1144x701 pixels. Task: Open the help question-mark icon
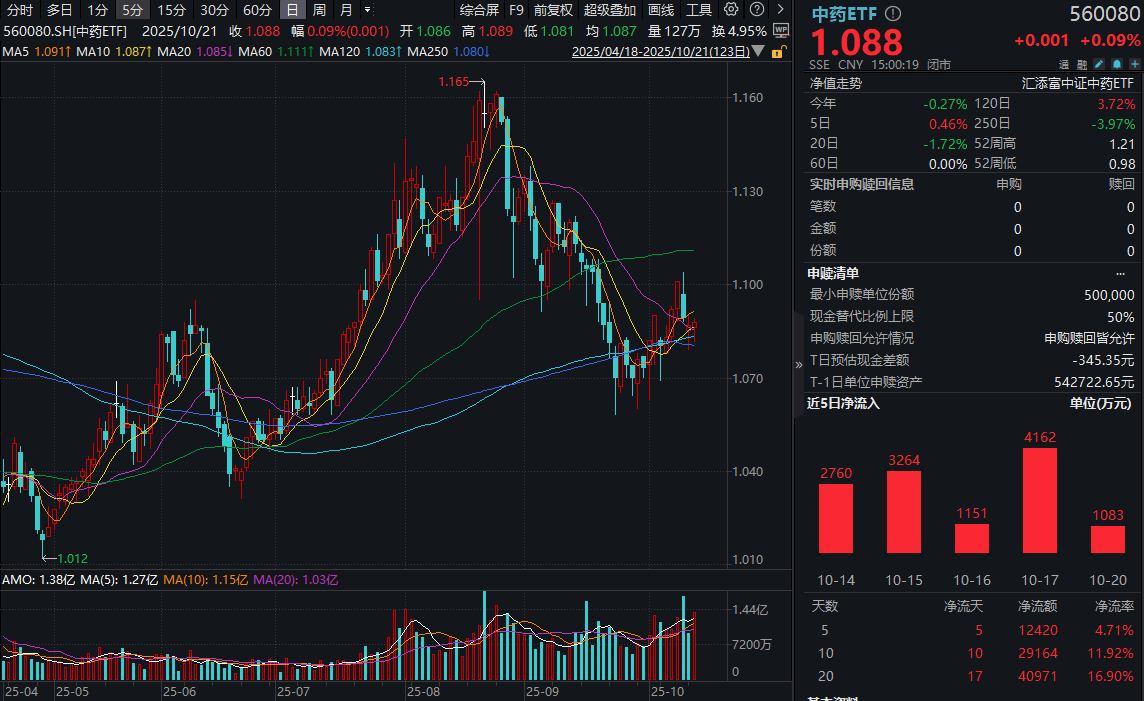(757, 10)
